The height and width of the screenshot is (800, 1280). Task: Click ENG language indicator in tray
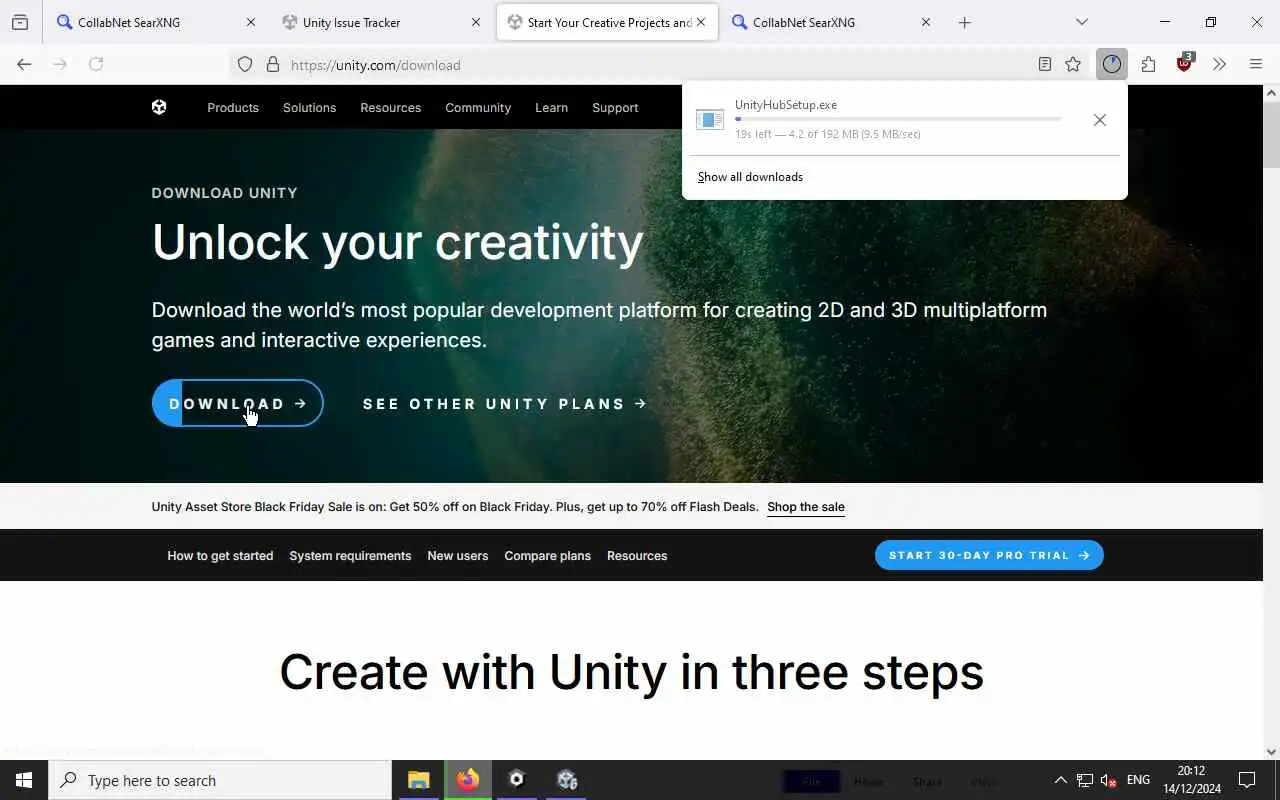(1138, 780)
